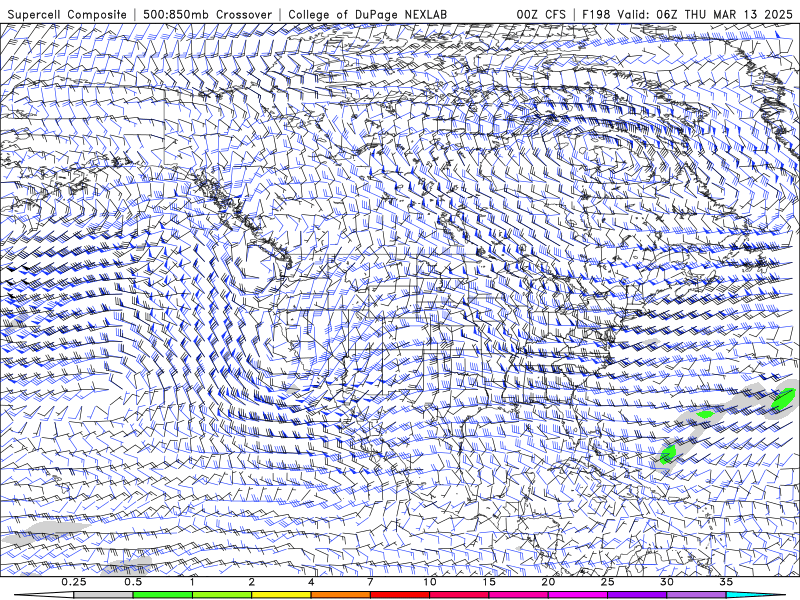Select the lavender 30–35 color bar segment
The height and width of the screenshot is (600, 800).
(696, 595)
